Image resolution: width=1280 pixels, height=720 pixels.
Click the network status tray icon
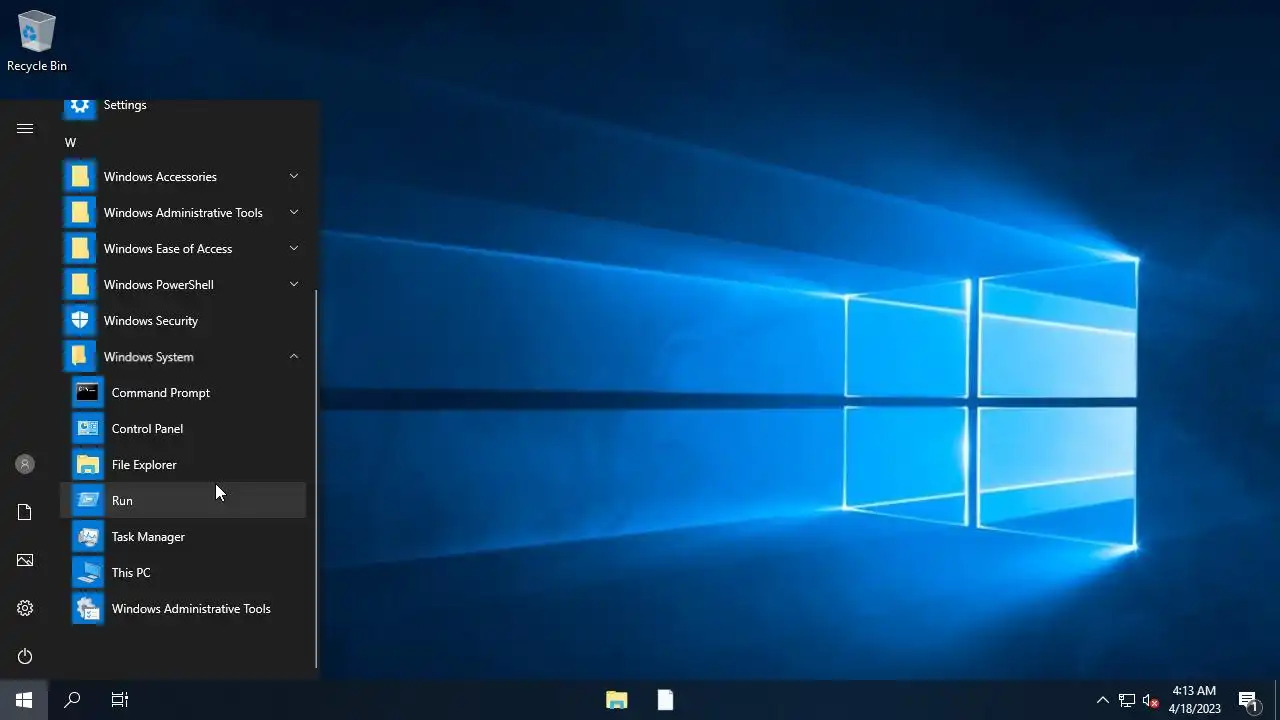coord(1127,700)
